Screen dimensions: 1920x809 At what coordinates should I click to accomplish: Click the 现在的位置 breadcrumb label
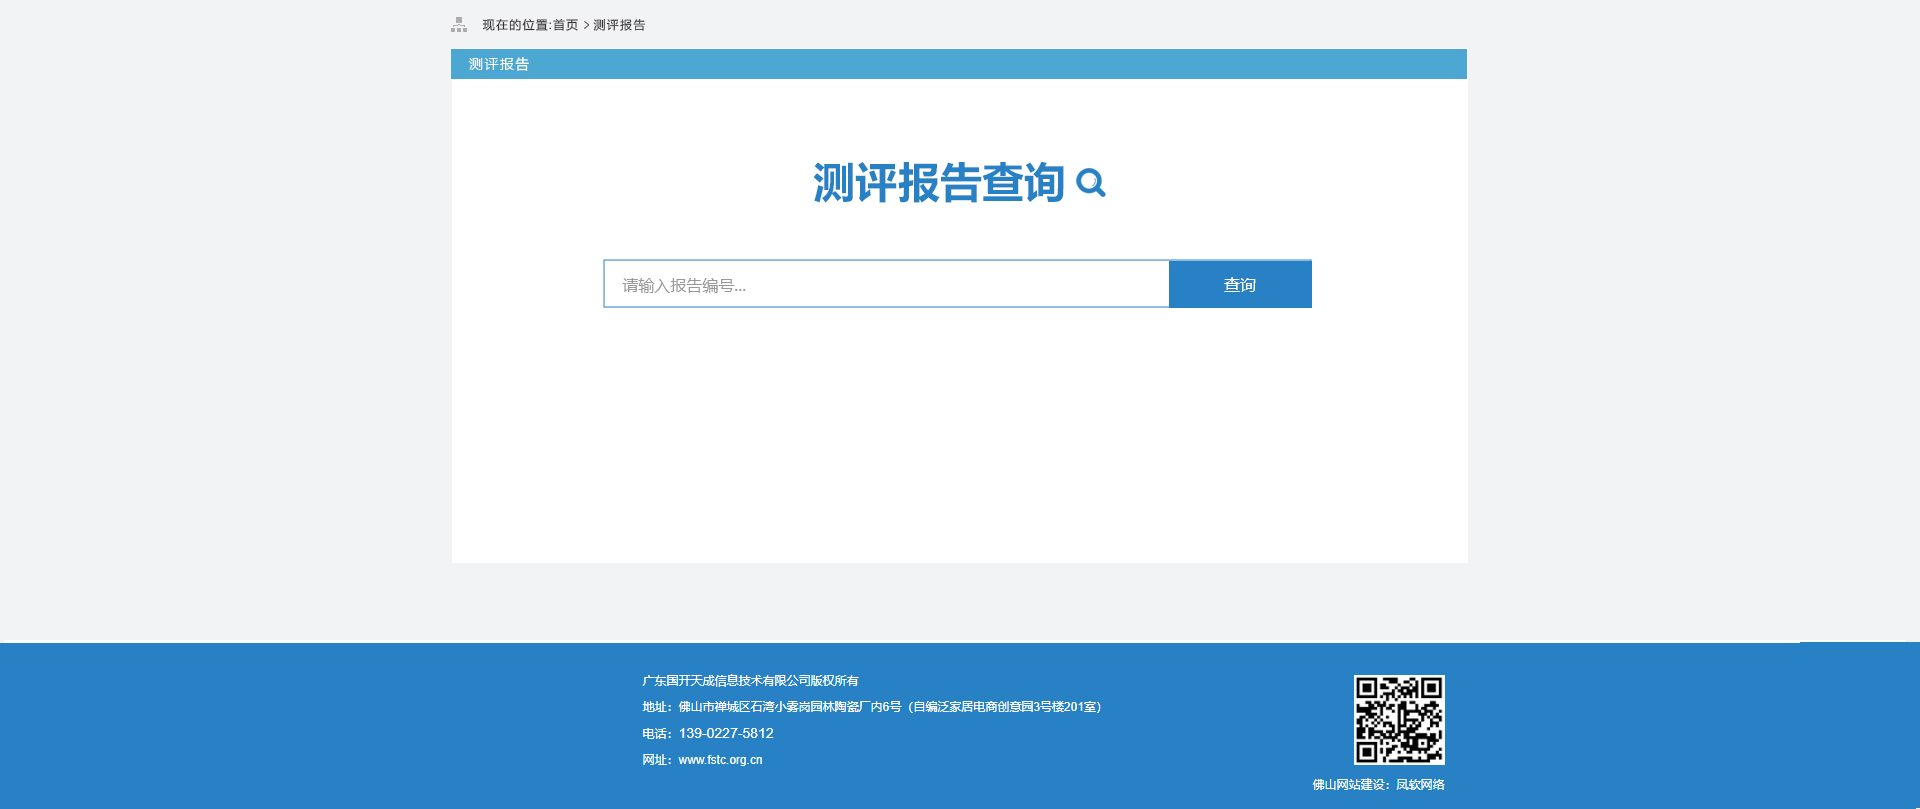click(515, 25)
